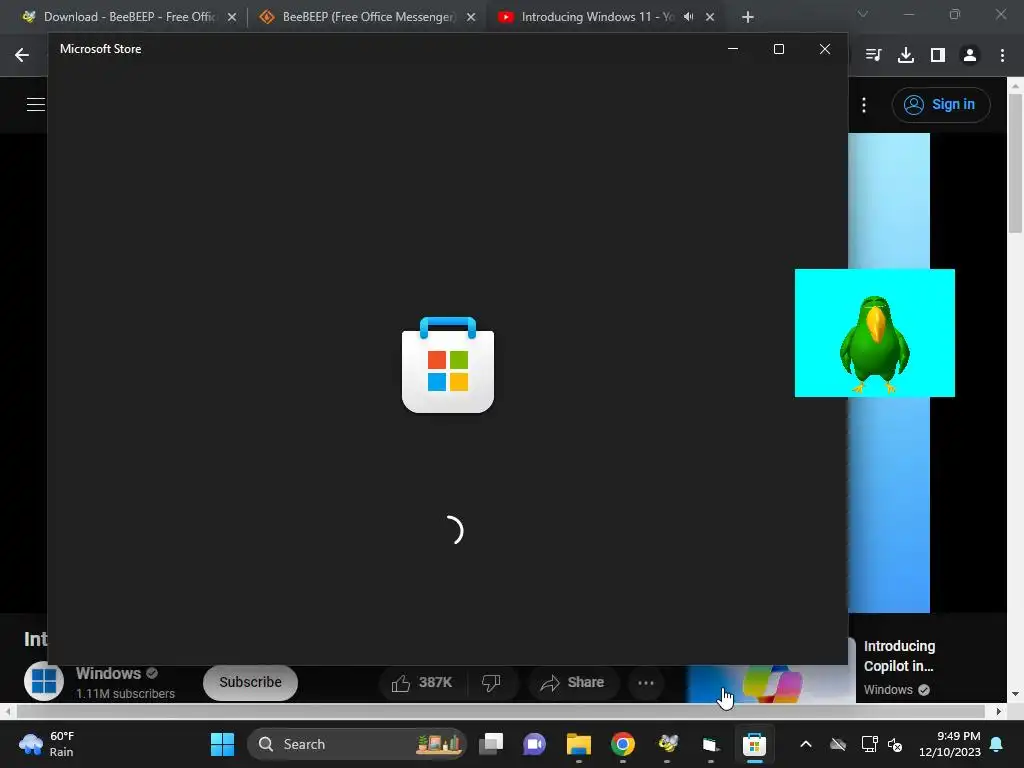
Task: Subscribe to the Windows channel
Action: click(250, 682)
